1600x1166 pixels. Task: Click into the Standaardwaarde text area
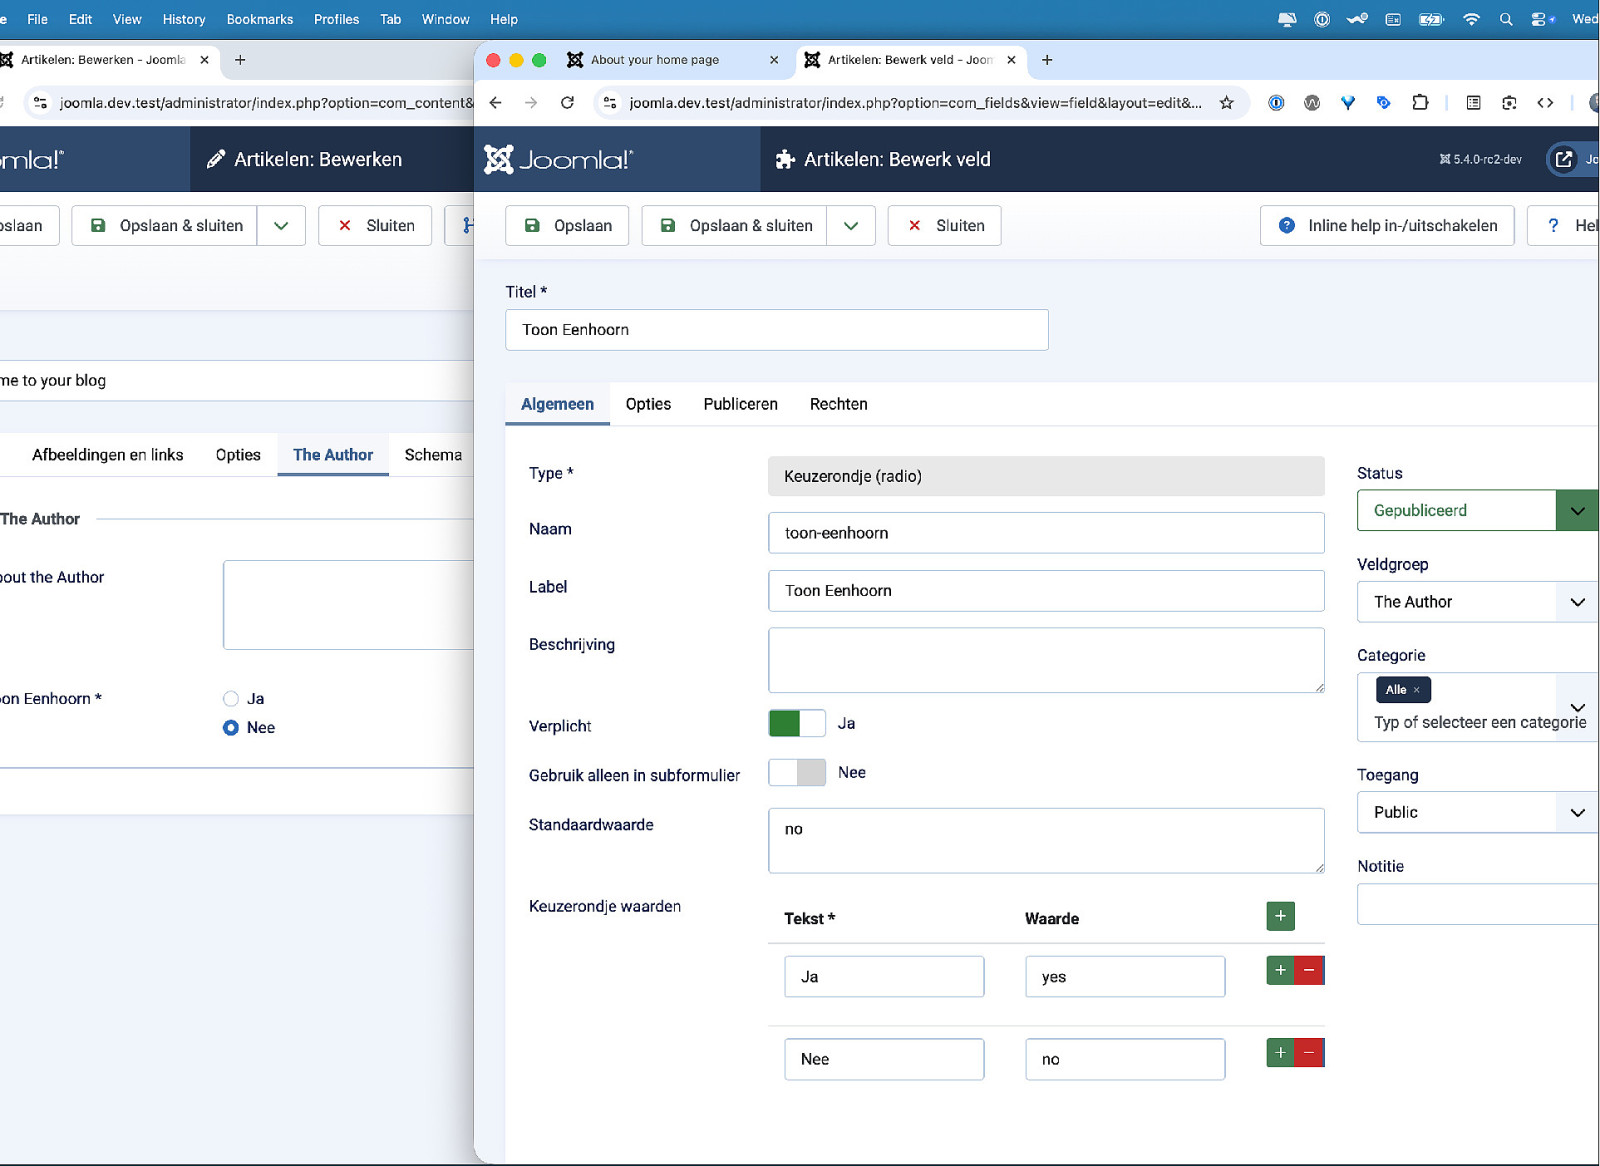pos(1045,840)
